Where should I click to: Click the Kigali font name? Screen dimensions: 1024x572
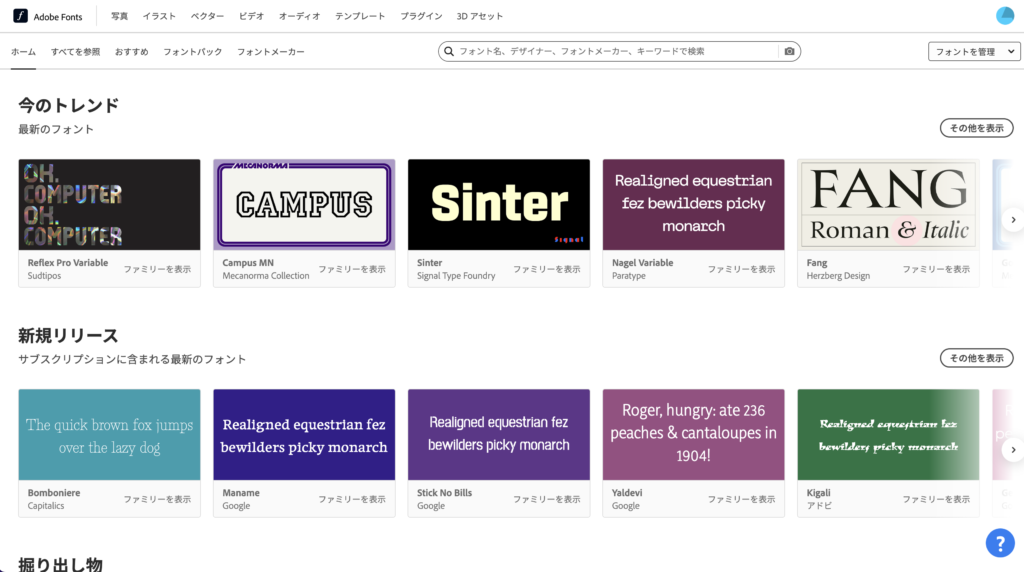[818, 492]
